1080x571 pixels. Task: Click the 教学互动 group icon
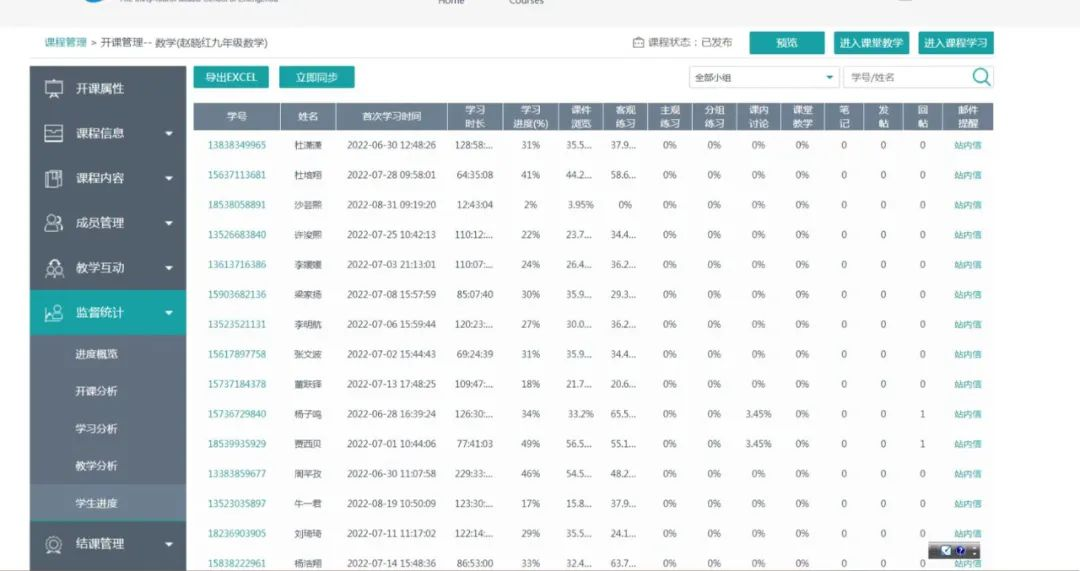(54, 268)
